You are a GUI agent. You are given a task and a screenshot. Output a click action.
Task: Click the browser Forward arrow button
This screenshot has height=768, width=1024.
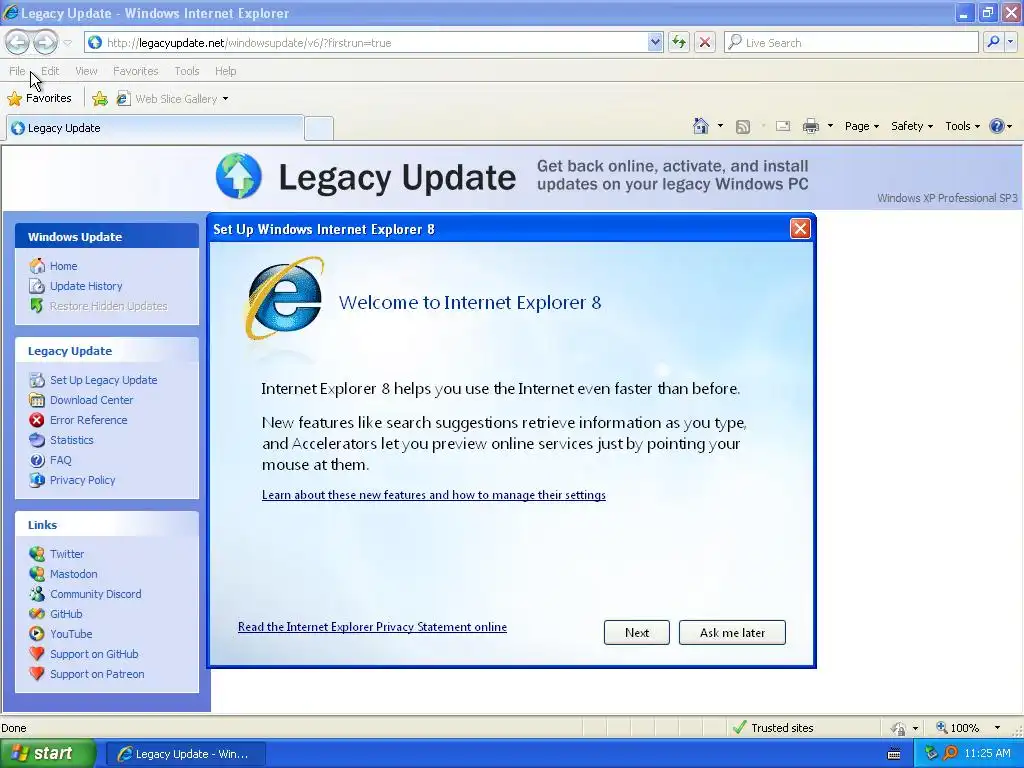pos(45,42)
